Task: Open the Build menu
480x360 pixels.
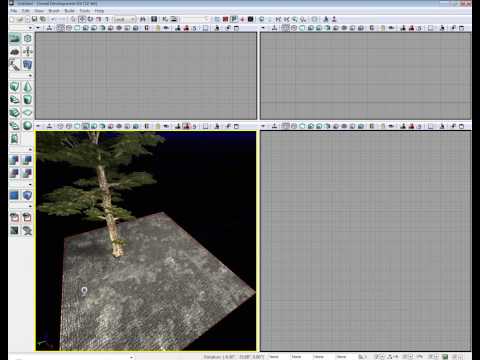Action: 69,11
